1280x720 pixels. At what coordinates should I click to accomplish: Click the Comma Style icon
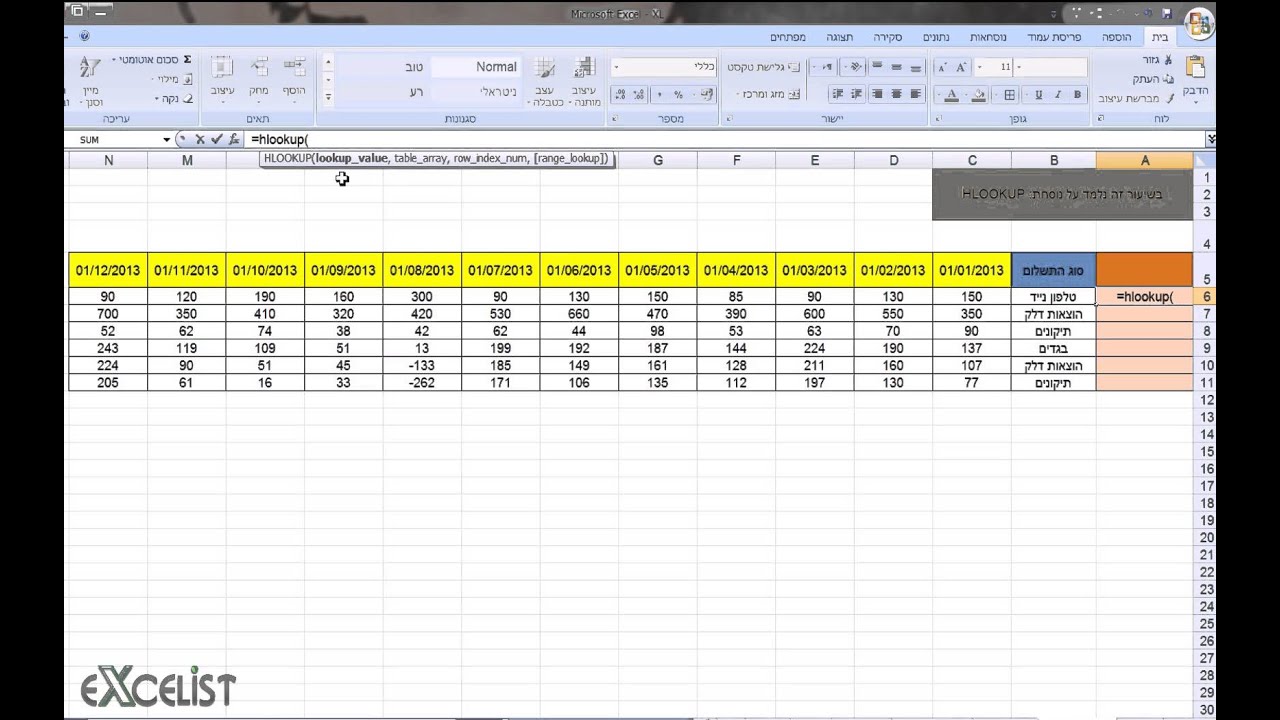click(x=658, y=95)
